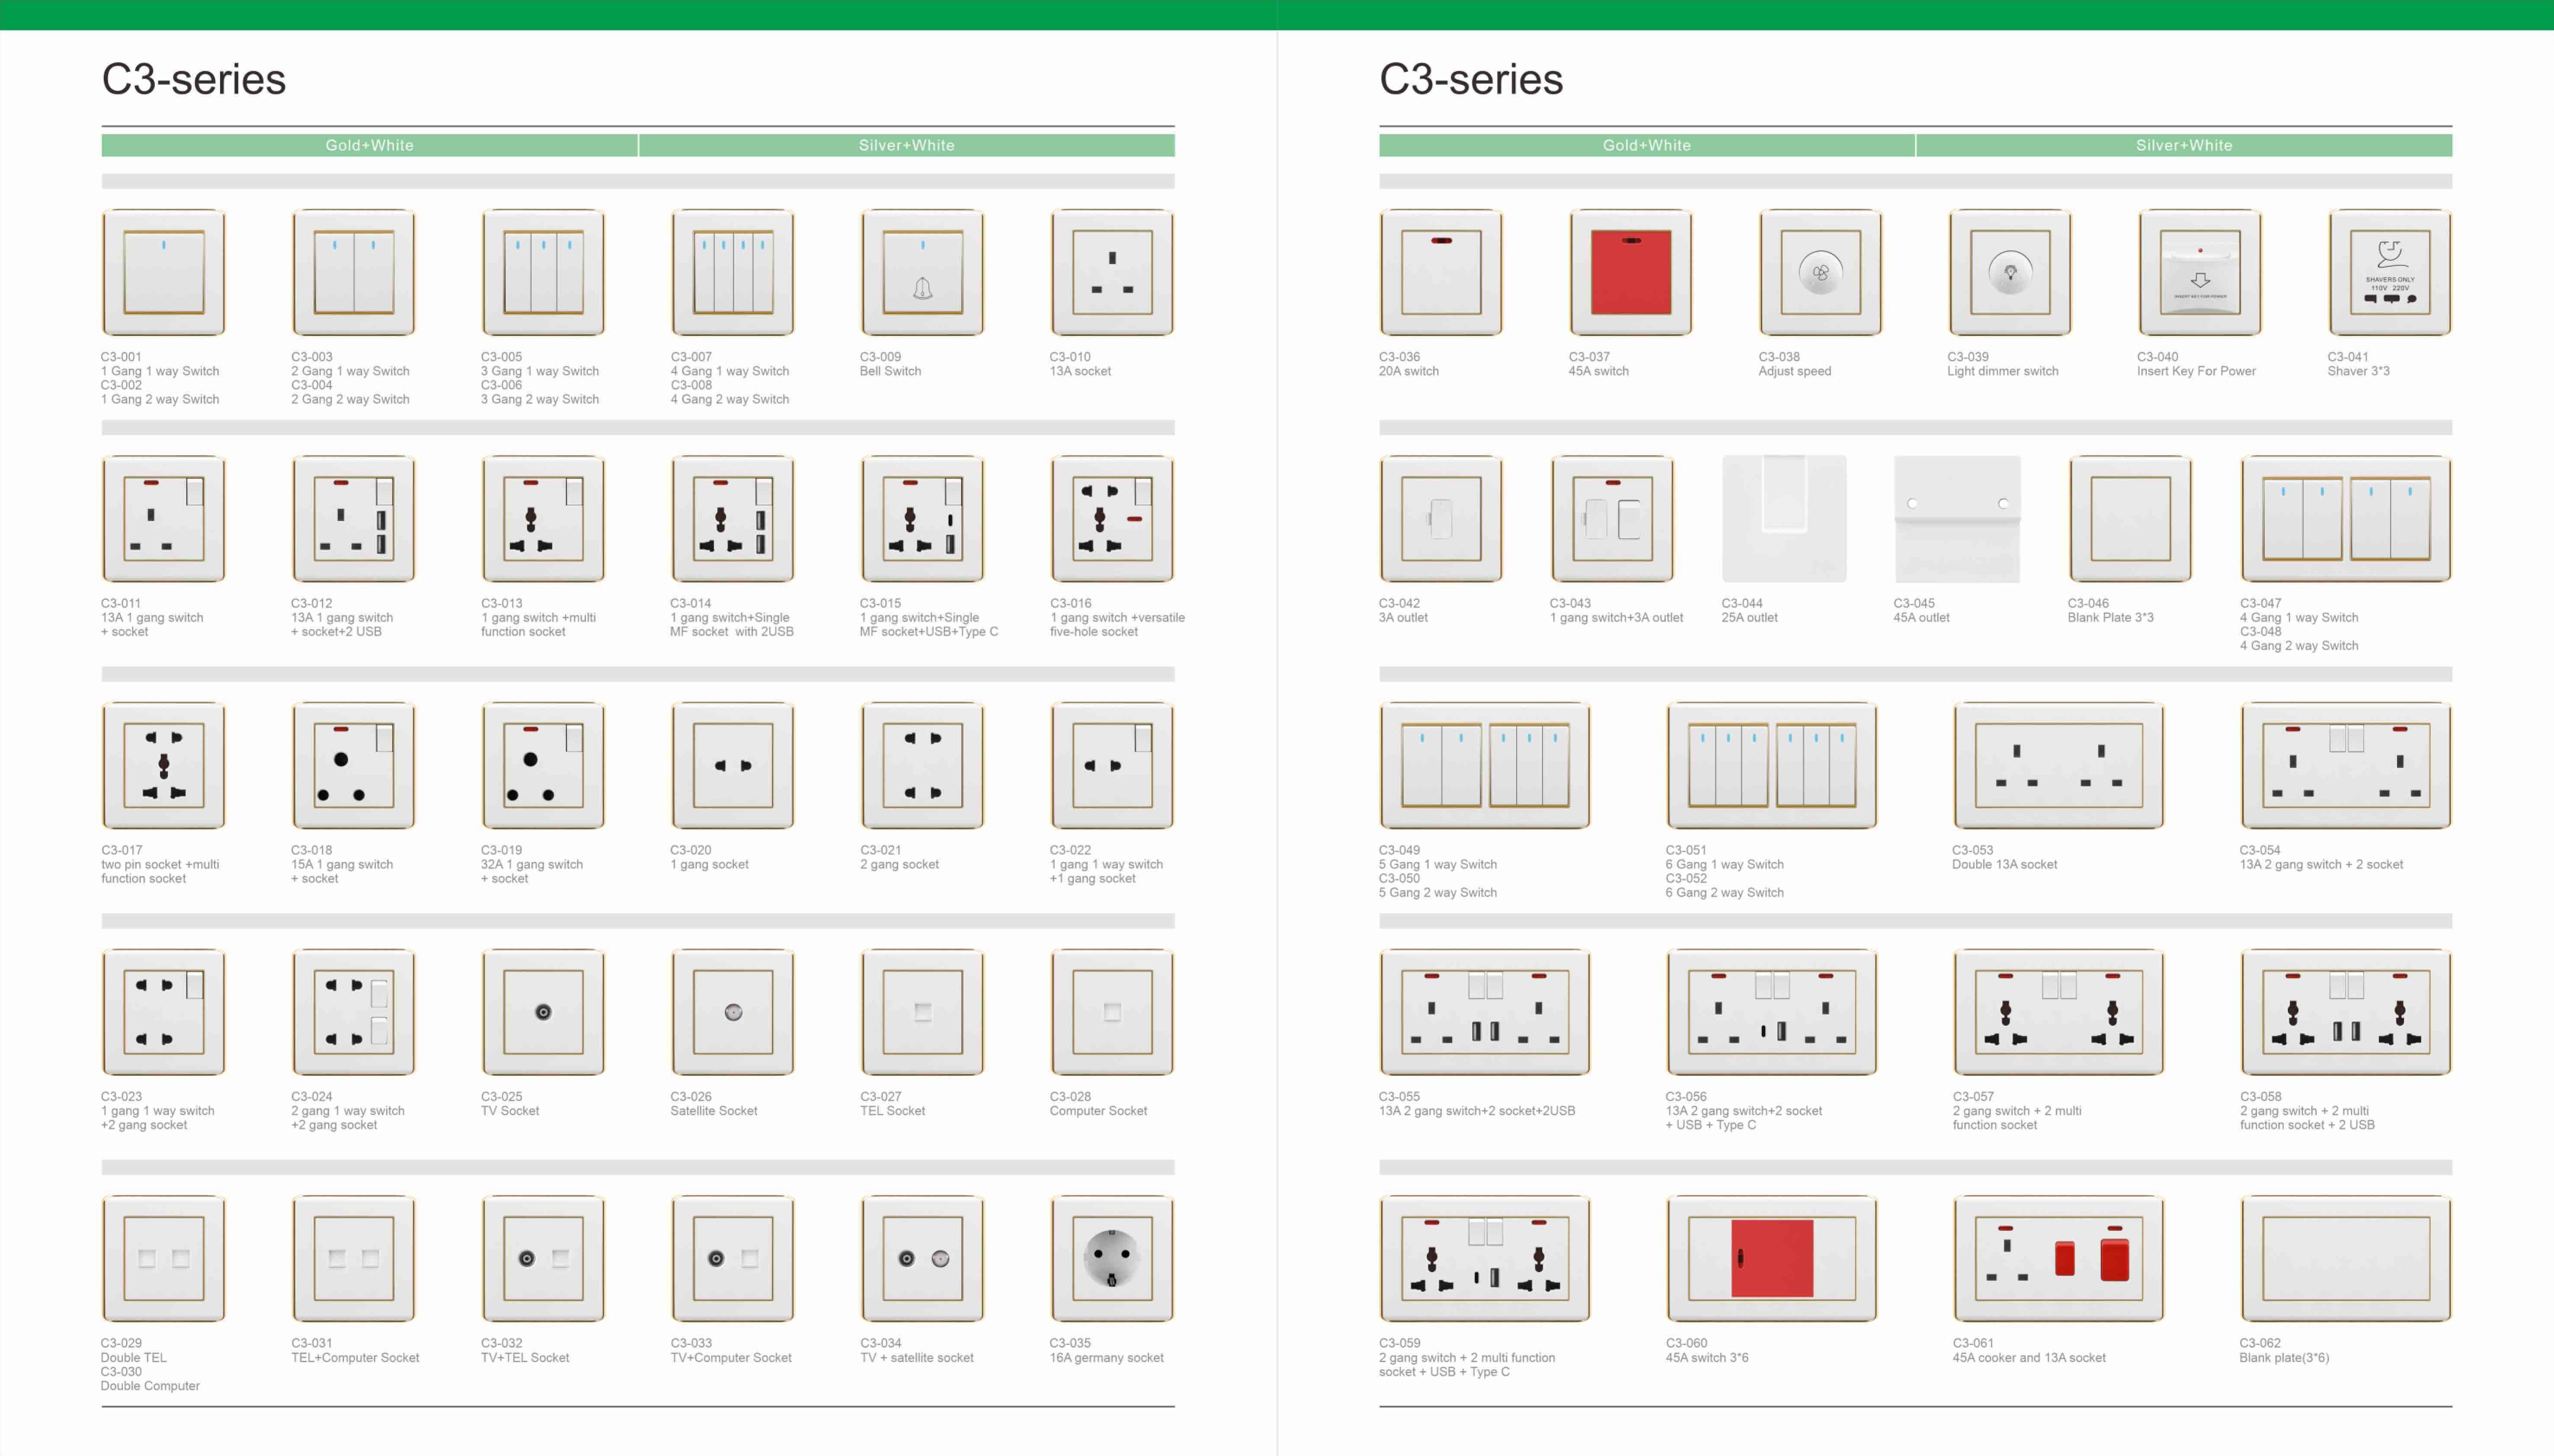Select the C3-029 Double TEL socket image
Screen dimensions: 2554x1456
[163, 1259]
